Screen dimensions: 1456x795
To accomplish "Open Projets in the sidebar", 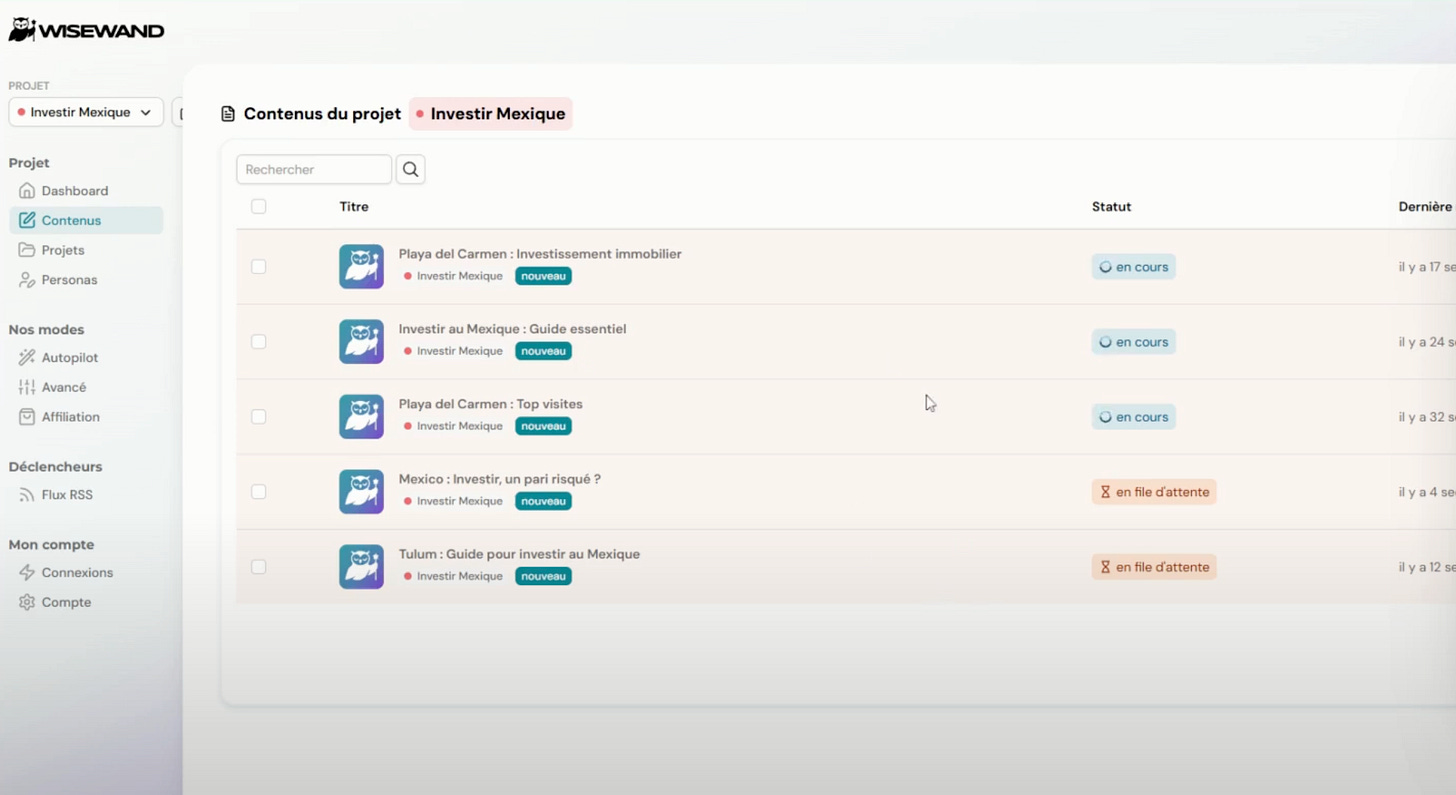I will (63, 250).
